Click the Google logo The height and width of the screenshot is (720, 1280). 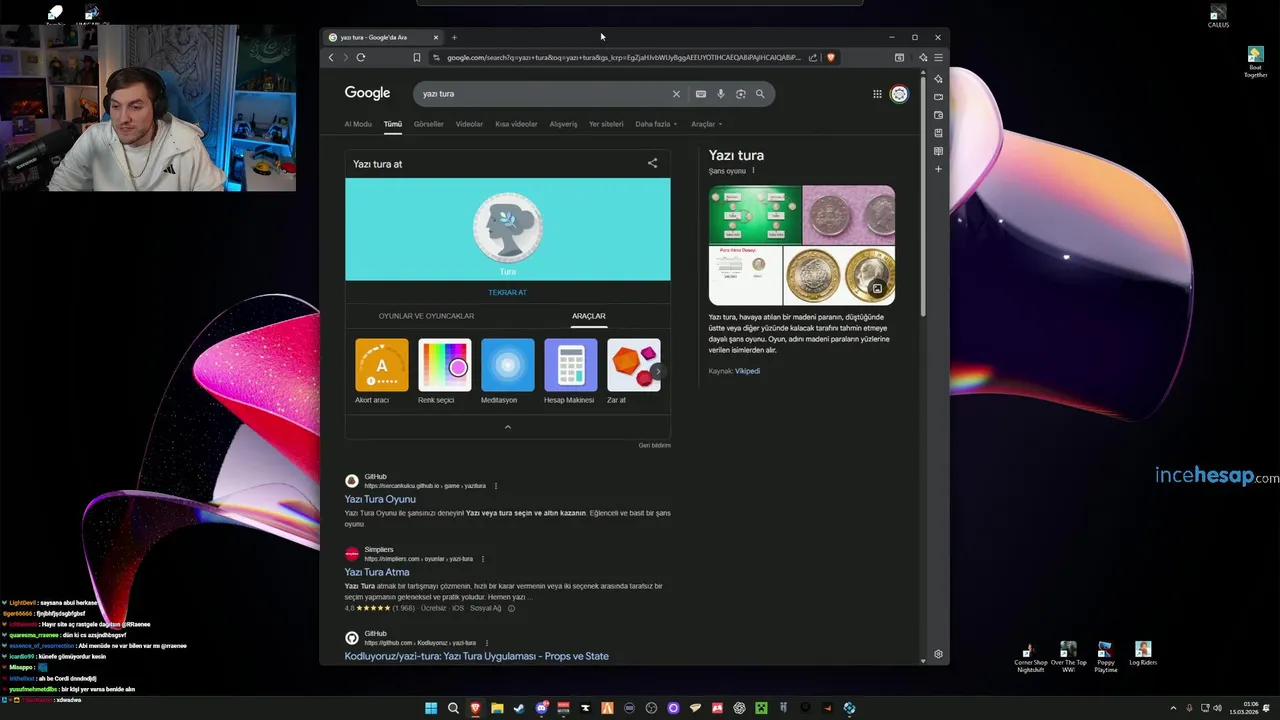[x=367, y=93]
